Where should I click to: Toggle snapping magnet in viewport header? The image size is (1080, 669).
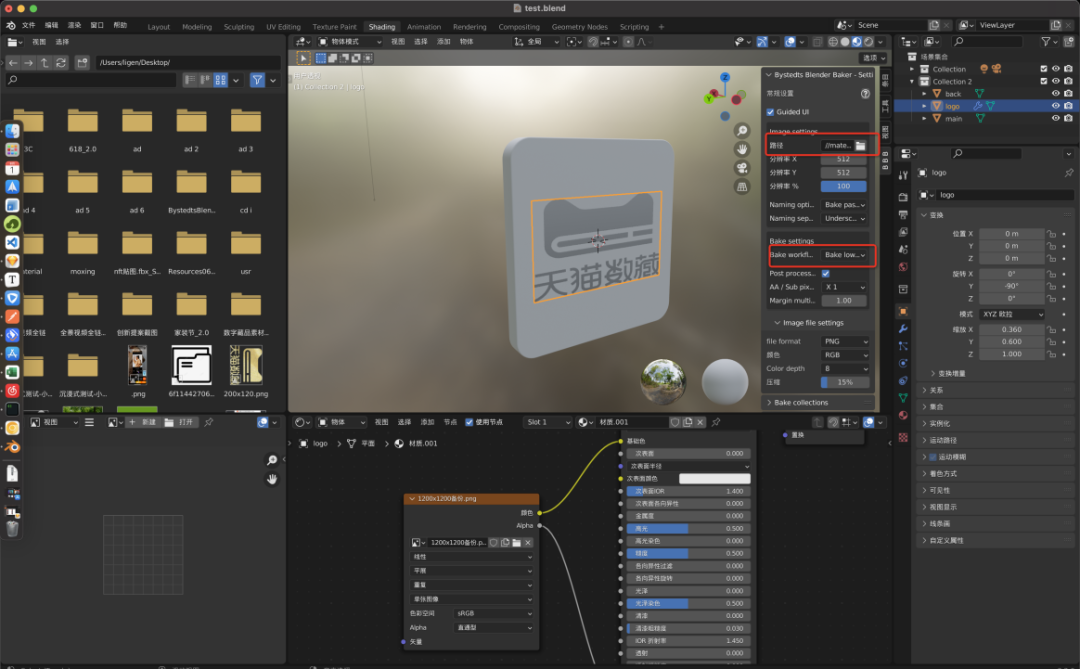[x=593, y=41]
